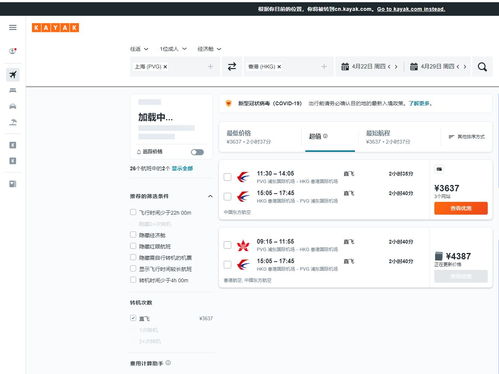Click the magnifier search button
The image size is (499, 374).
click(482, 67)
